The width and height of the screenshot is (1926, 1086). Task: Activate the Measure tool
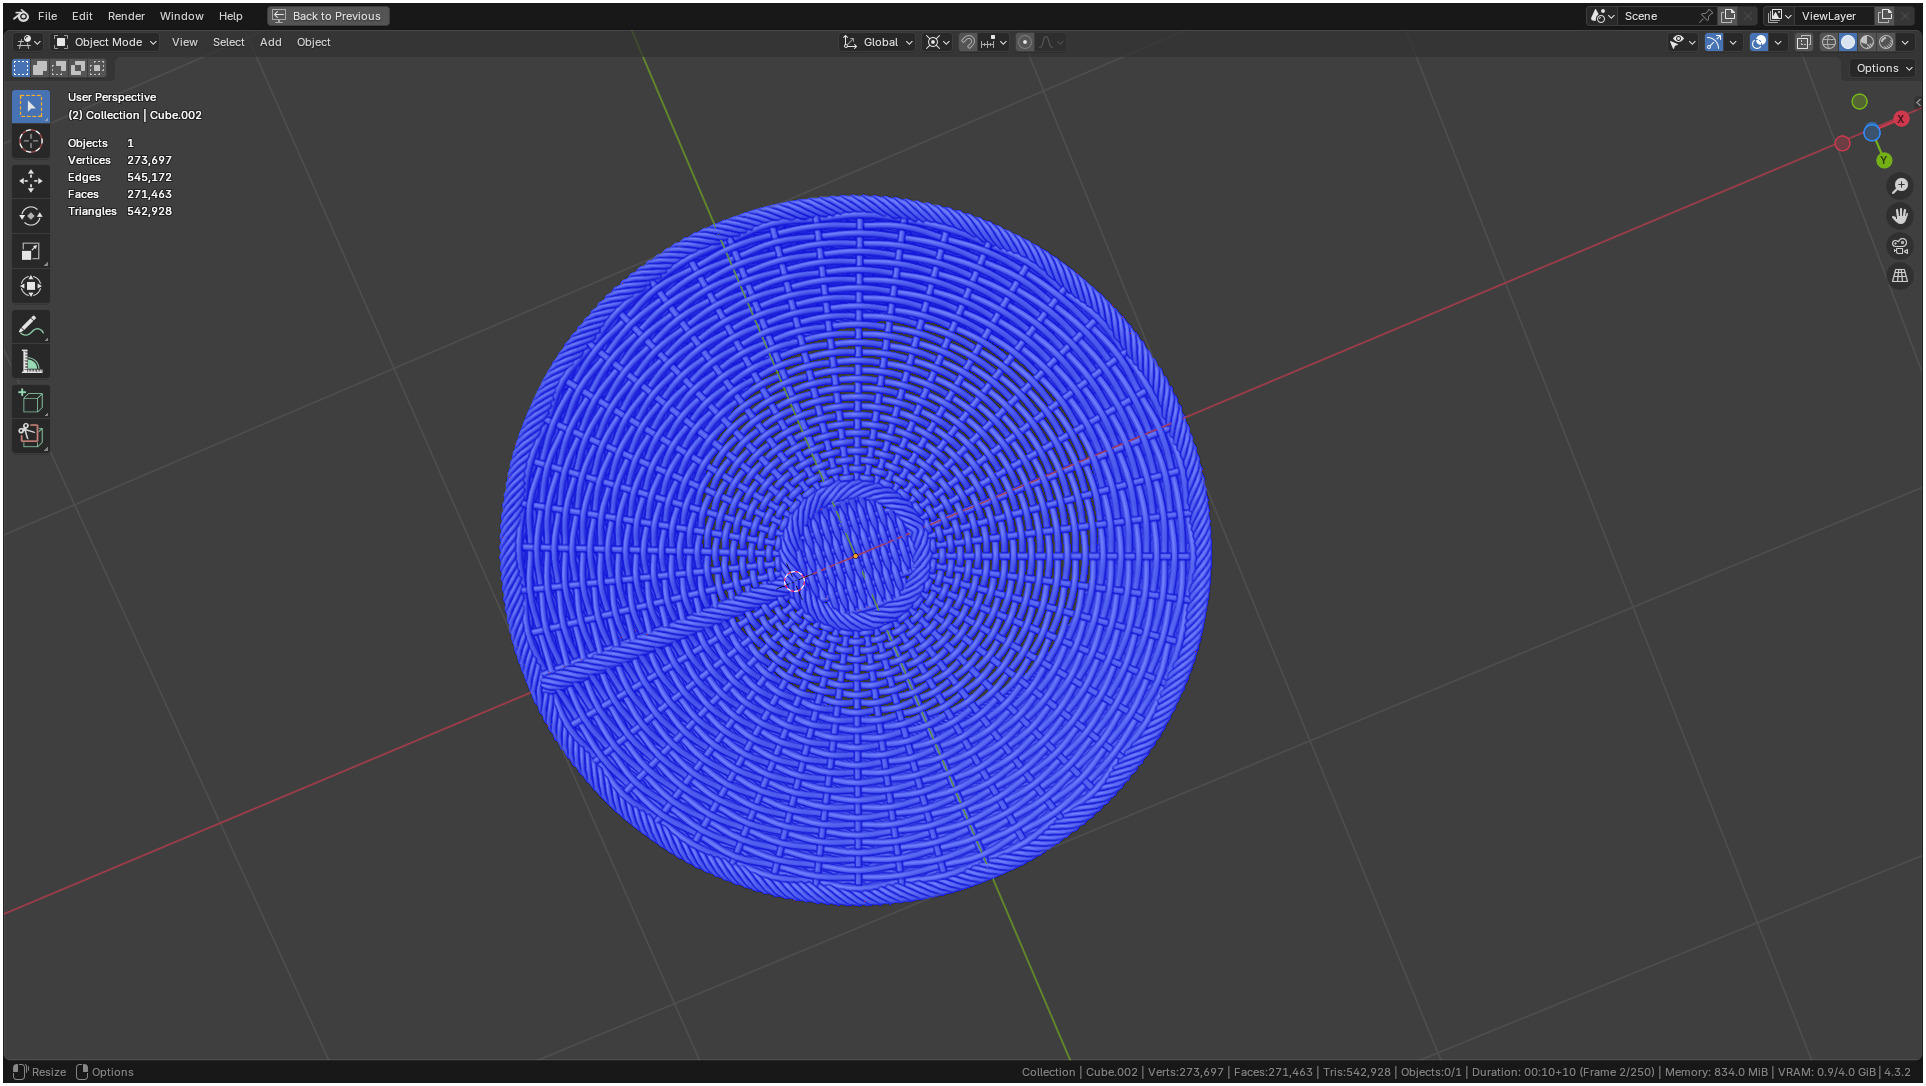31,363
